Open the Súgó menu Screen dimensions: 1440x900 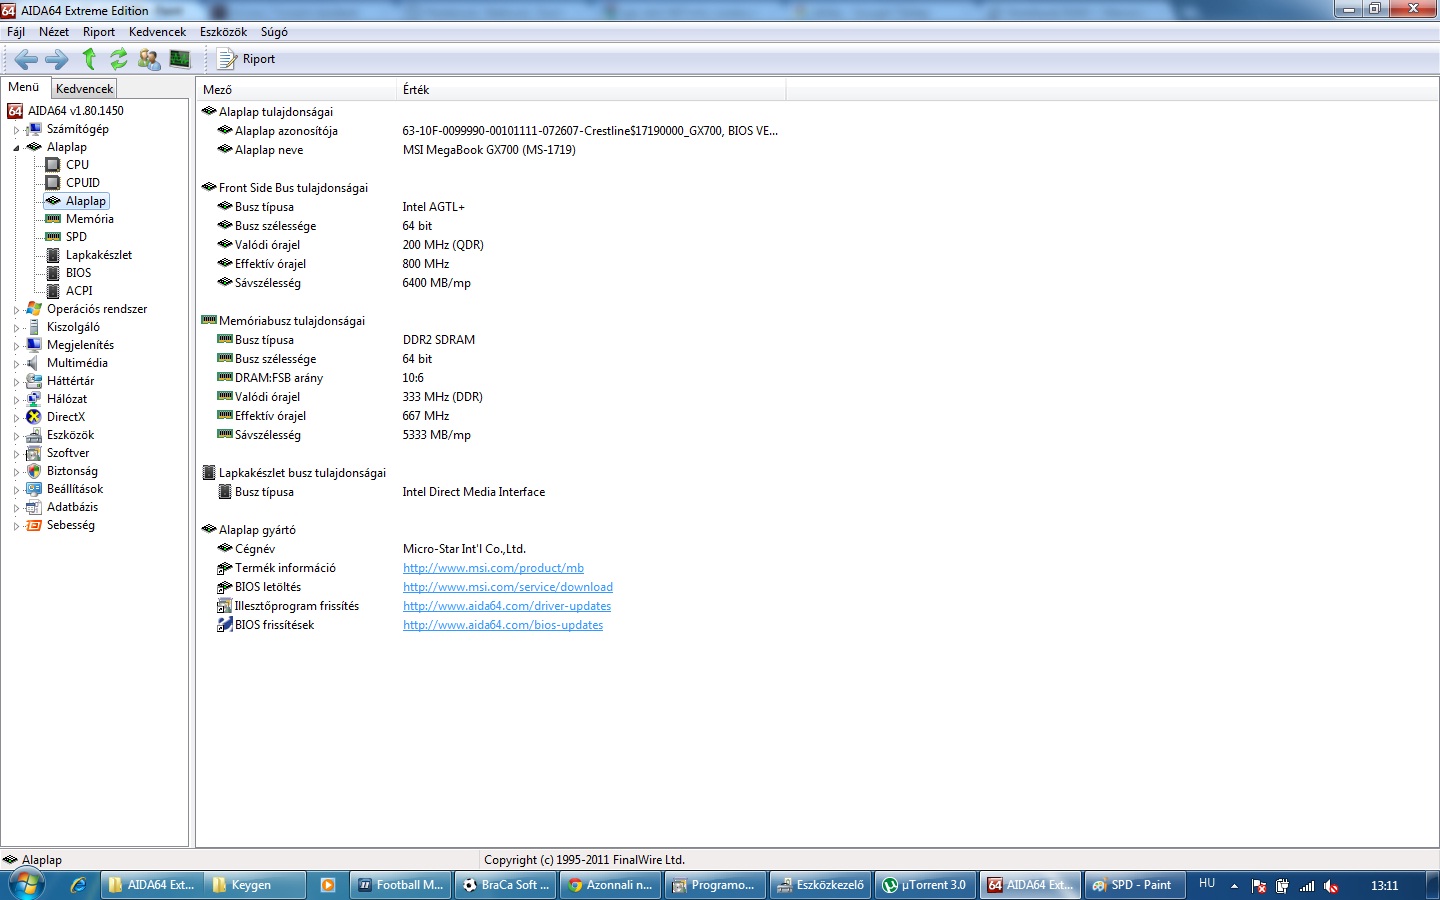coord(274,32)
